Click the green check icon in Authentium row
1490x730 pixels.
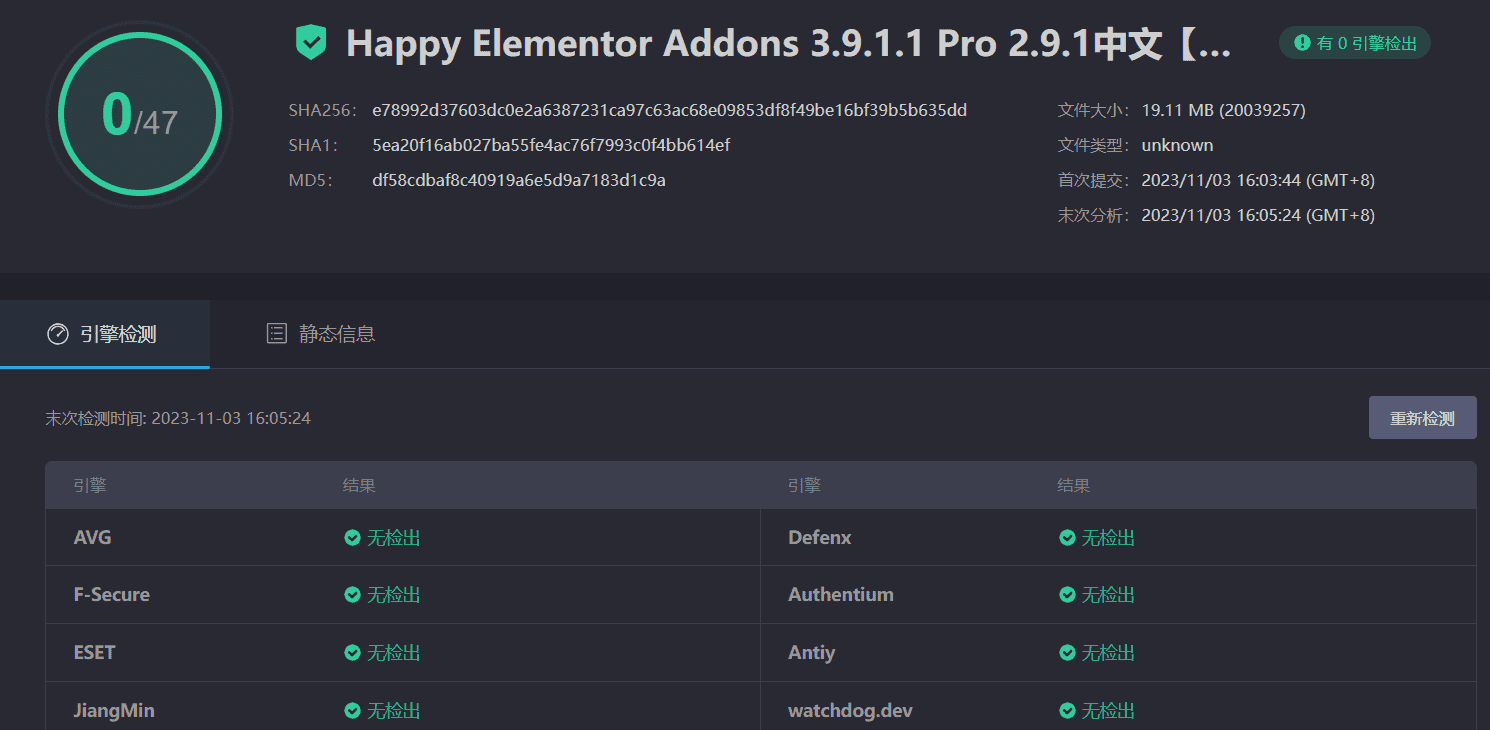coord(1067,595)
